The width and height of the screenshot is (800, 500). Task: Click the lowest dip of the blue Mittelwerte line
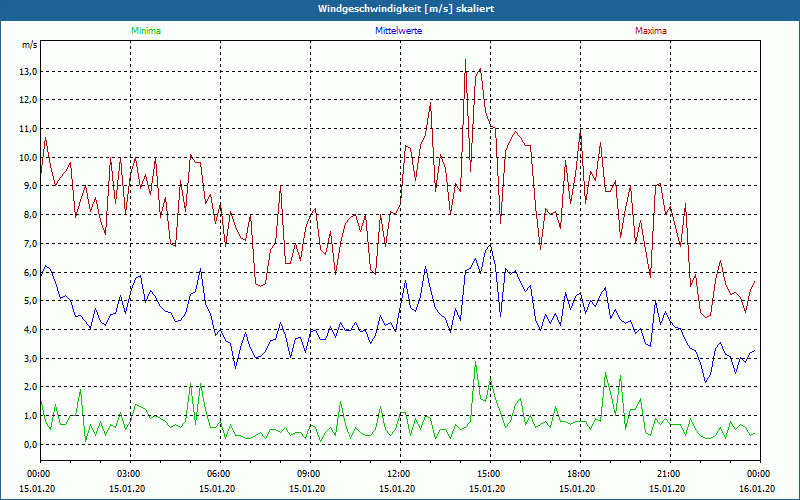tap(706, 382)
